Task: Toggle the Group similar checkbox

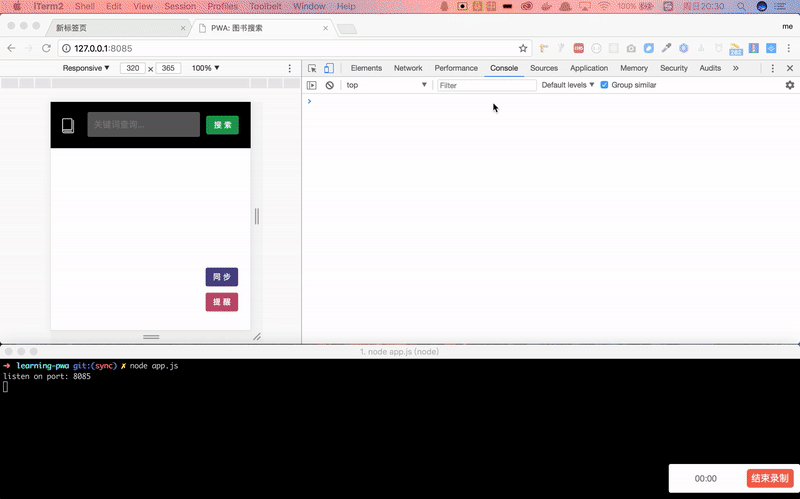Action: click(x=604, y=85)
